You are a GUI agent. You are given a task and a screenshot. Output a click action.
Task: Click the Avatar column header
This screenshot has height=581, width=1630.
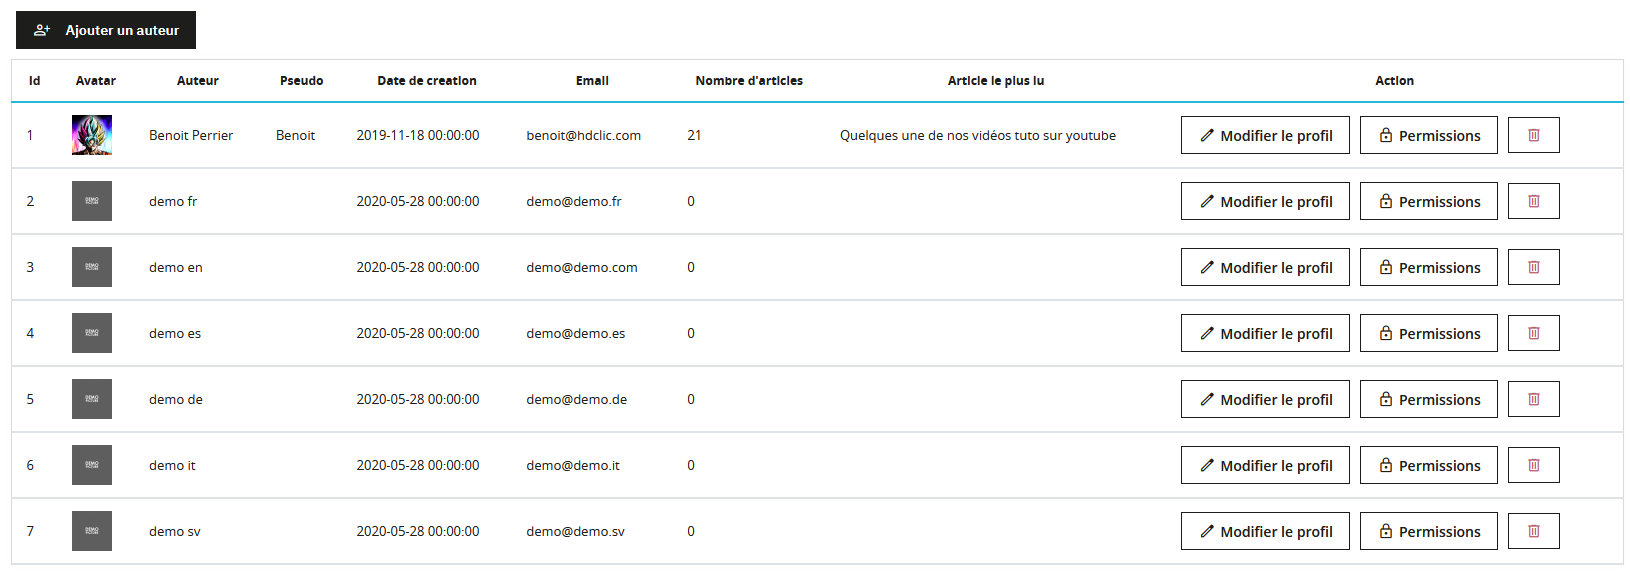[x=96, y=81]
